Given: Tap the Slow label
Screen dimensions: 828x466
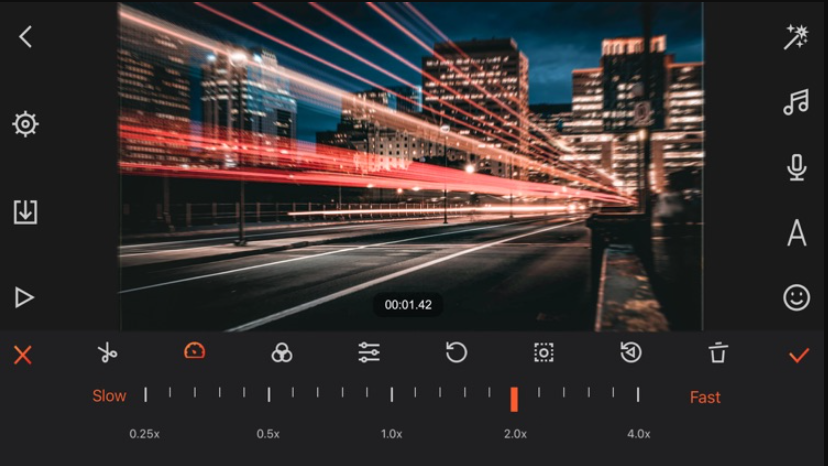Looking at the screenshot, I should tap(109, 396).
